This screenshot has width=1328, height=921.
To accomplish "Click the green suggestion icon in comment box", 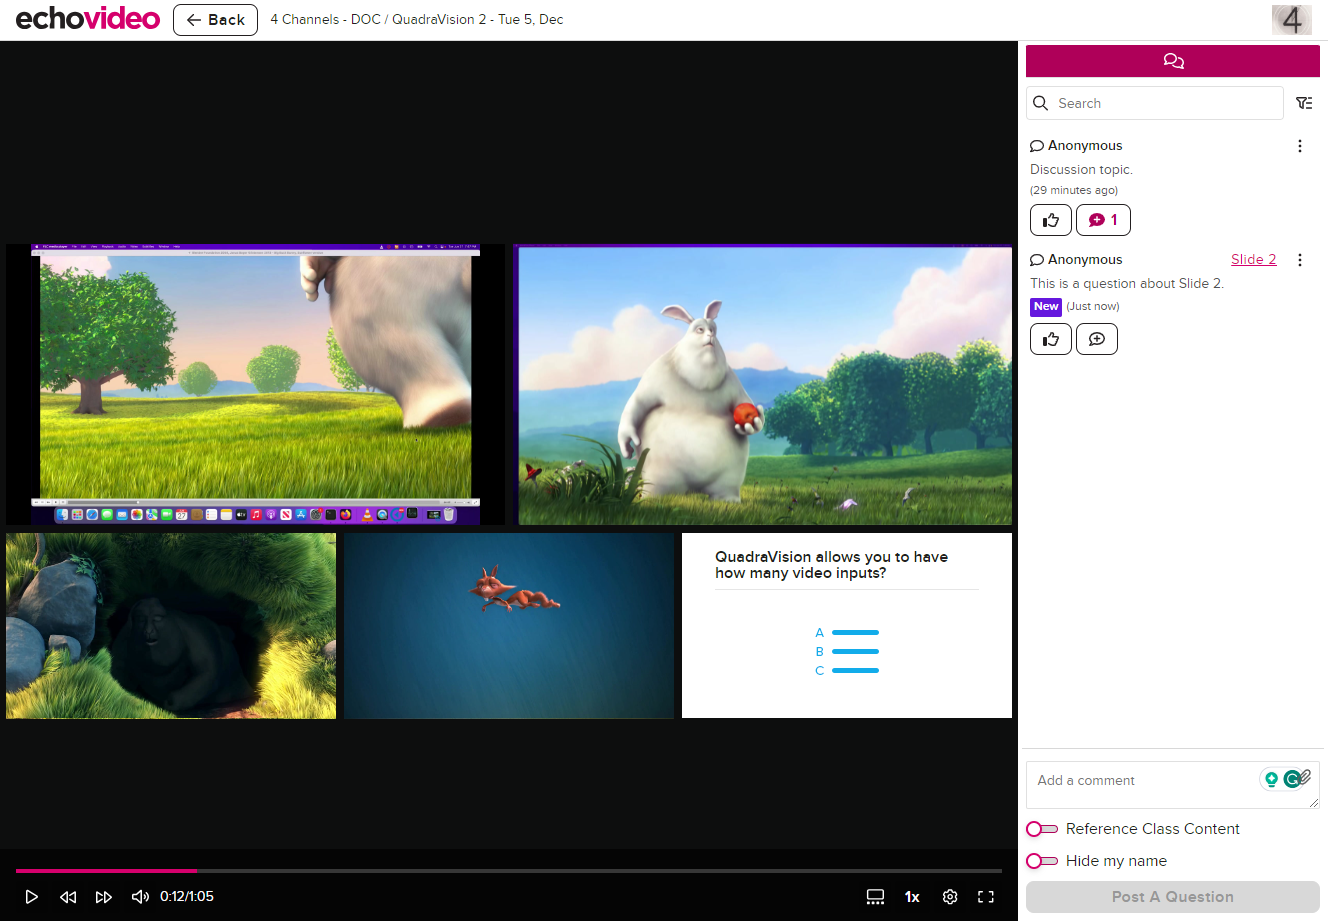I will [1271, 779].
